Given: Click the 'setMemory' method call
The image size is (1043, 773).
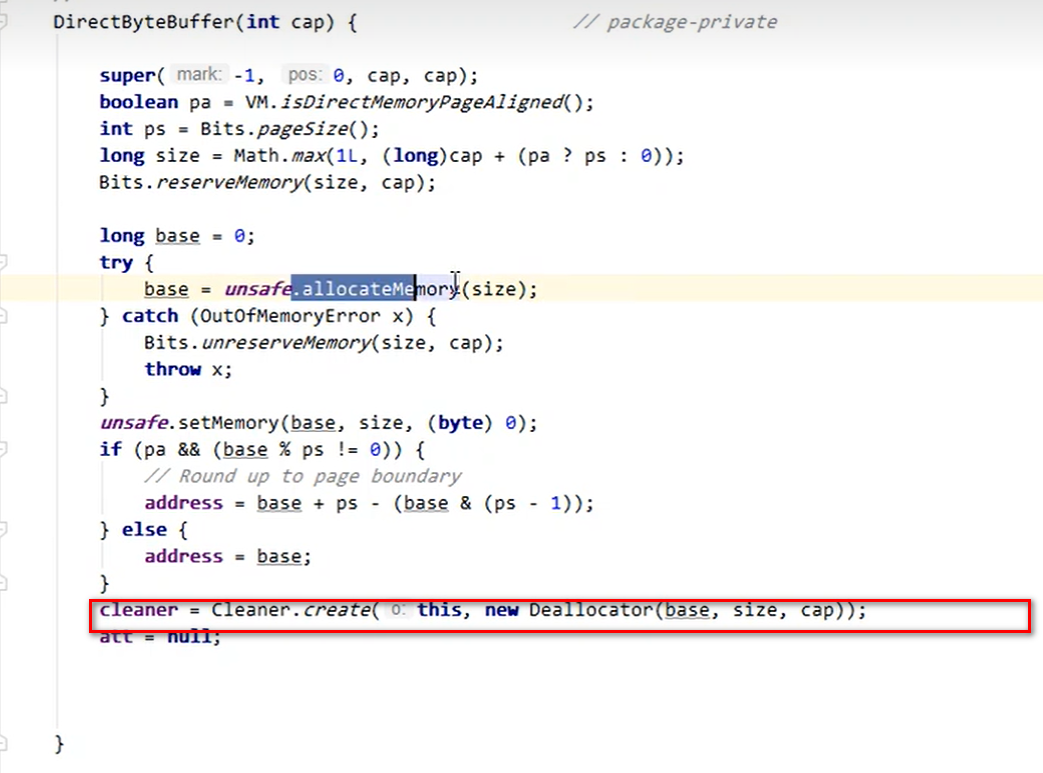Looking at the screenshot, I should pyautogui.click(x=229, y=423).
